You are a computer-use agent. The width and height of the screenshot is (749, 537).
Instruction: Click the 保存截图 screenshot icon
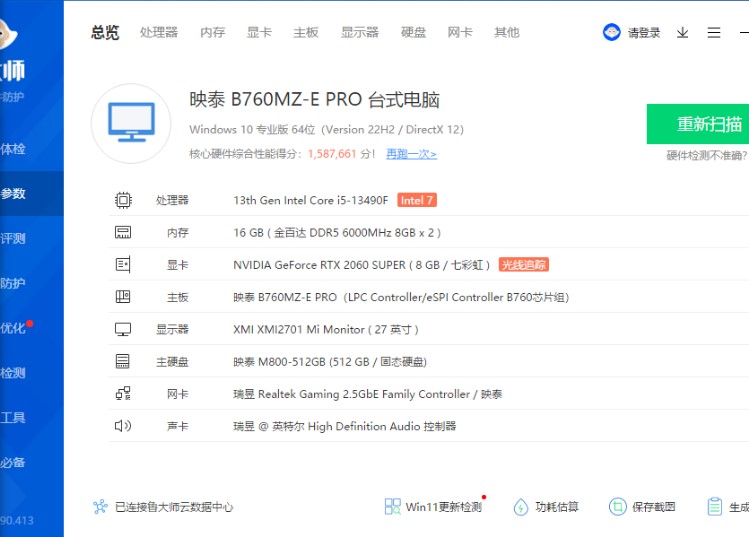pyautogui.click(x=618, y=506)
